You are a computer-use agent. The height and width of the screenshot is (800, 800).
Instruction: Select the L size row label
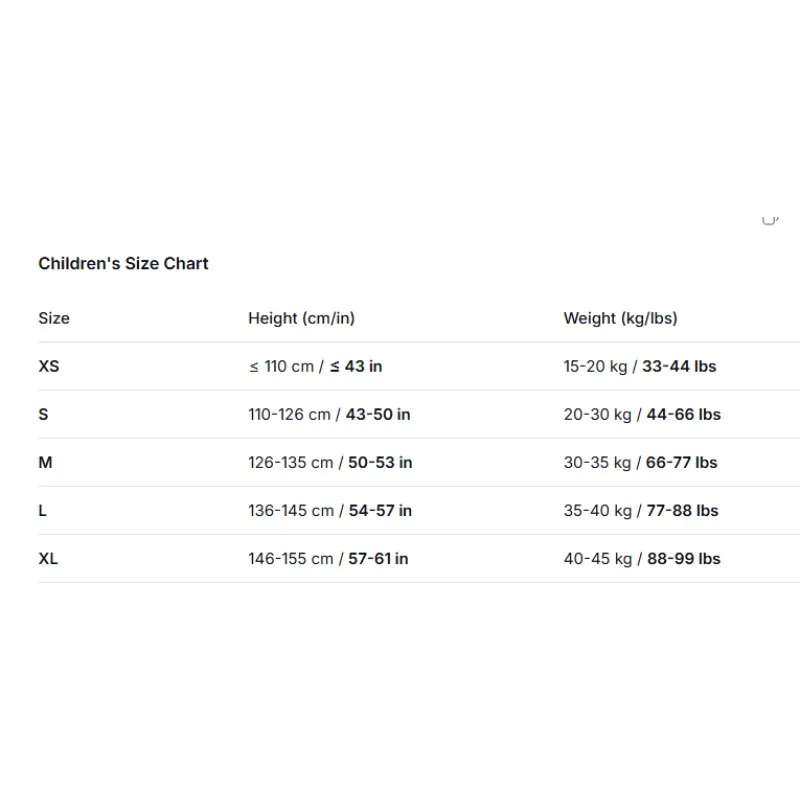(42, 510)
